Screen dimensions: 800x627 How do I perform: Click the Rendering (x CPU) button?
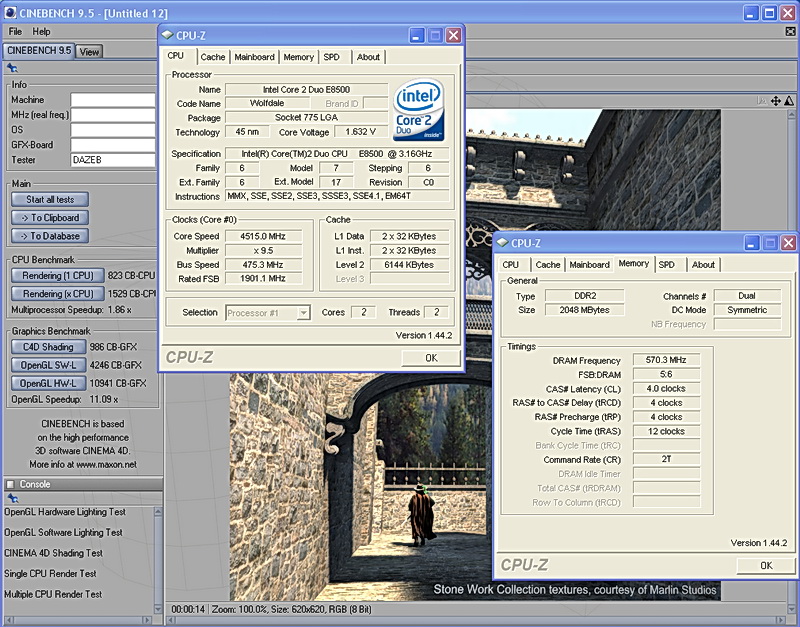(x=57, y=294)
